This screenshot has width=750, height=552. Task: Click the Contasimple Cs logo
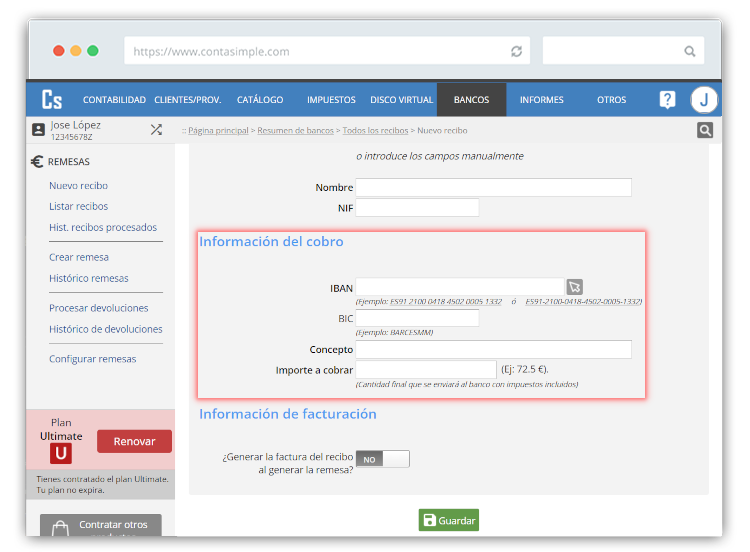(x=52, y=99)
